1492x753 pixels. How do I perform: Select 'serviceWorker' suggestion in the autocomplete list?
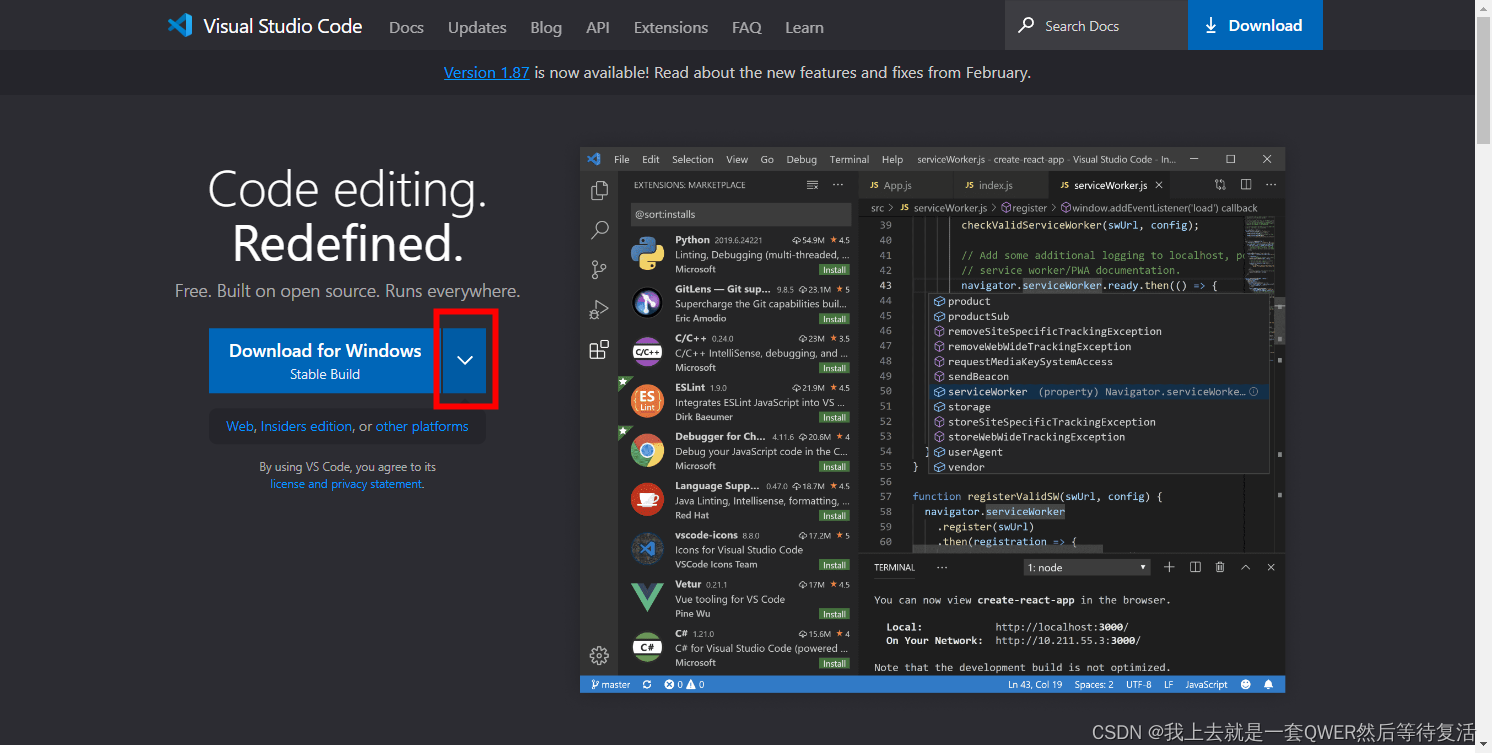pyautogui.click(x=1098, y=392)
